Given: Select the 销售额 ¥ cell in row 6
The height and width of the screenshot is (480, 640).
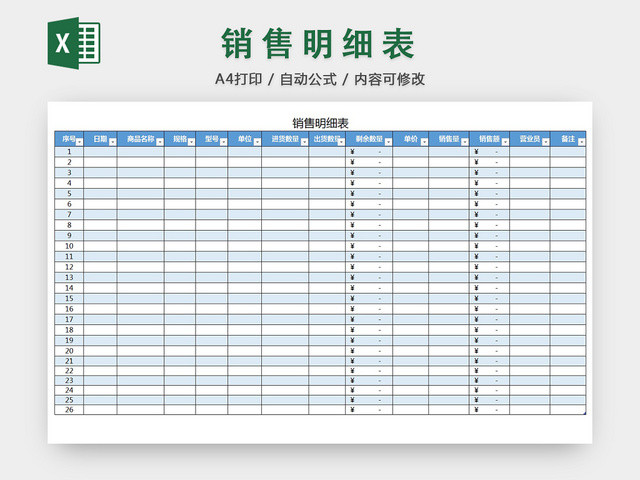Looking at the screenshot, I should click(489, 204).
